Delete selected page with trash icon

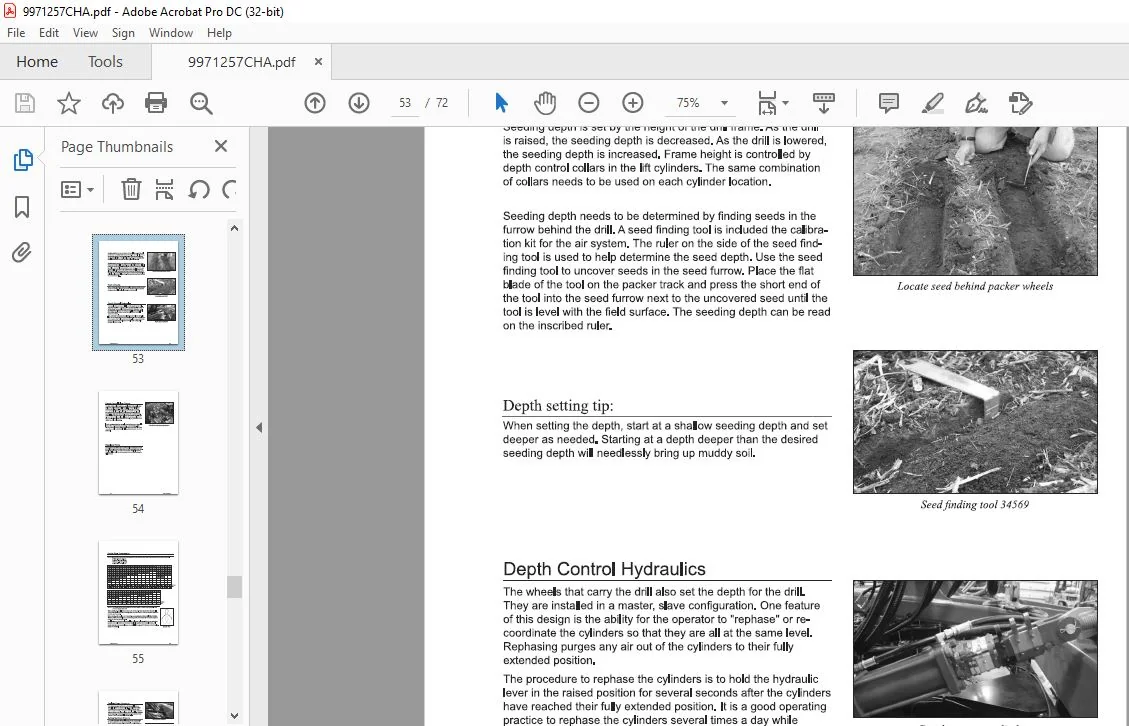(131, 189)
